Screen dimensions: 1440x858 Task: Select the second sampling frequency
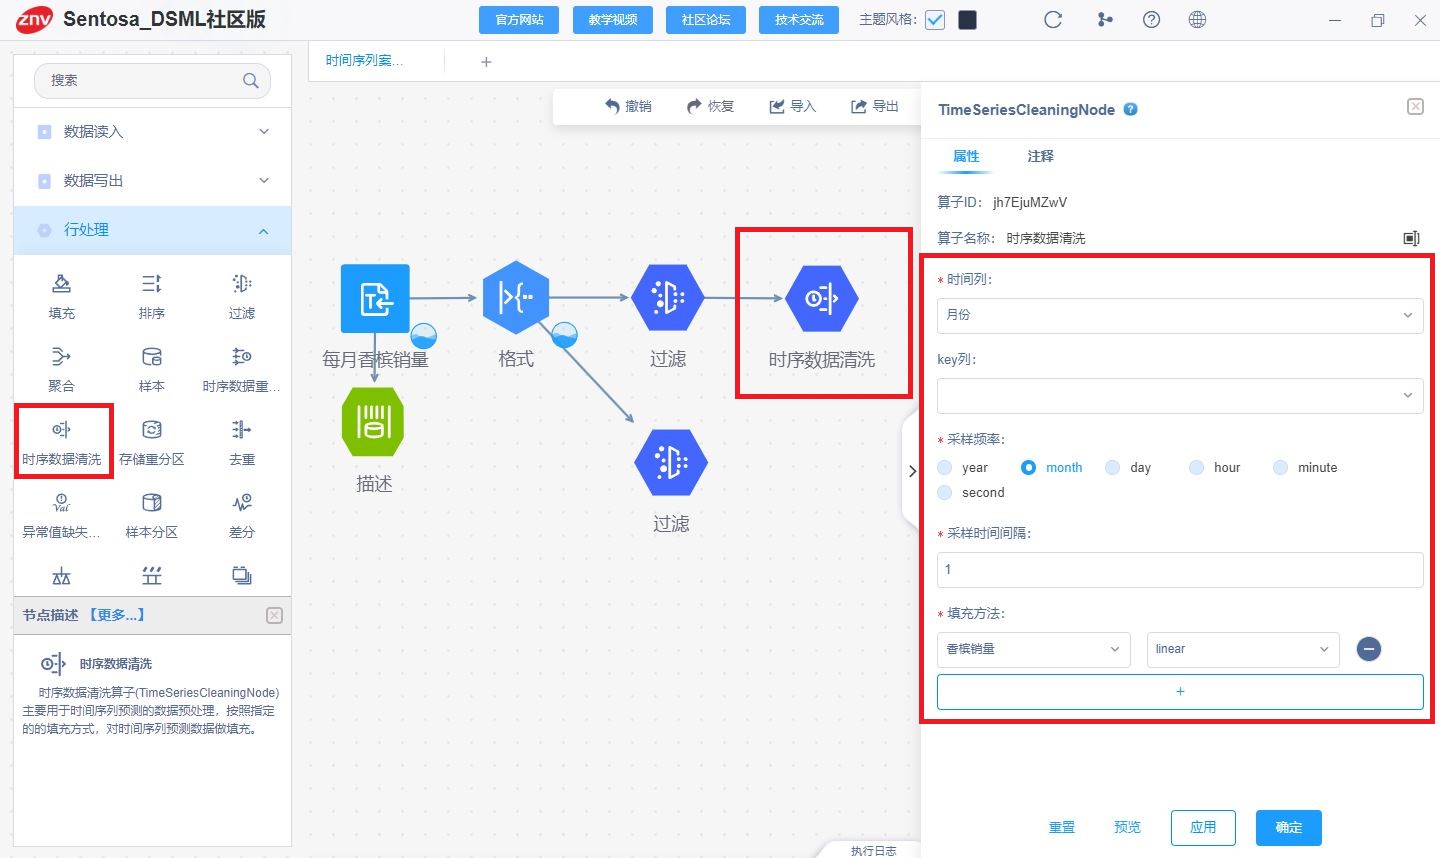[945, 492]
